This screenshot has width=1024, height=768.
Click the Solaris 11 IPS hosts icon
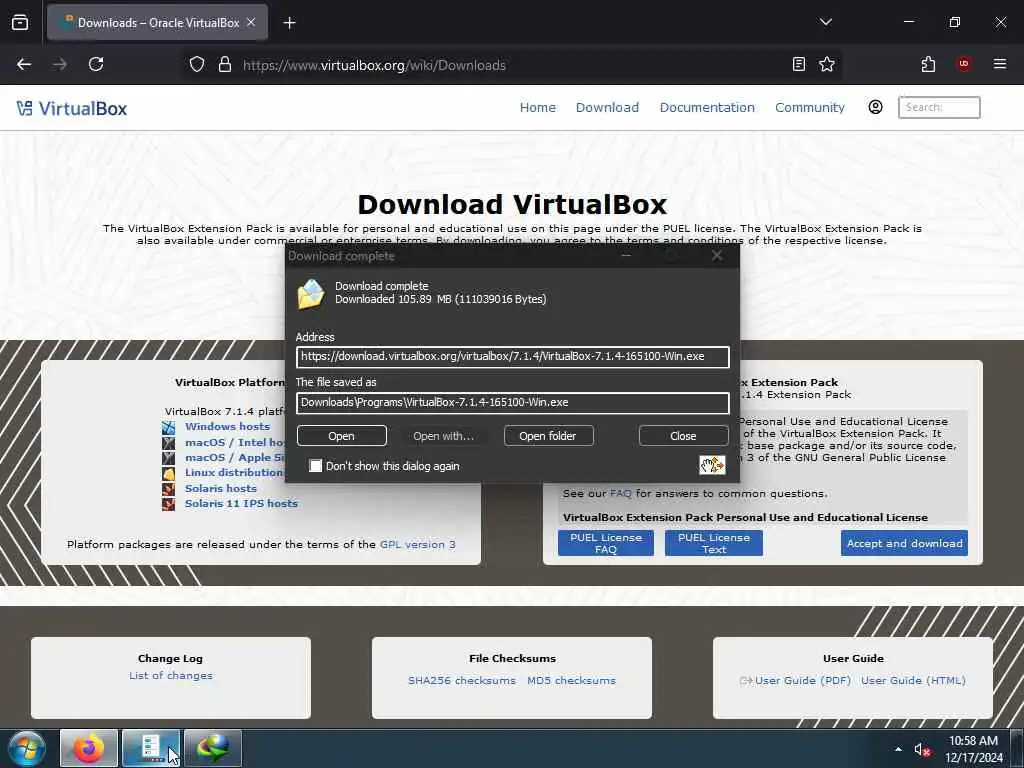[168, 504]
